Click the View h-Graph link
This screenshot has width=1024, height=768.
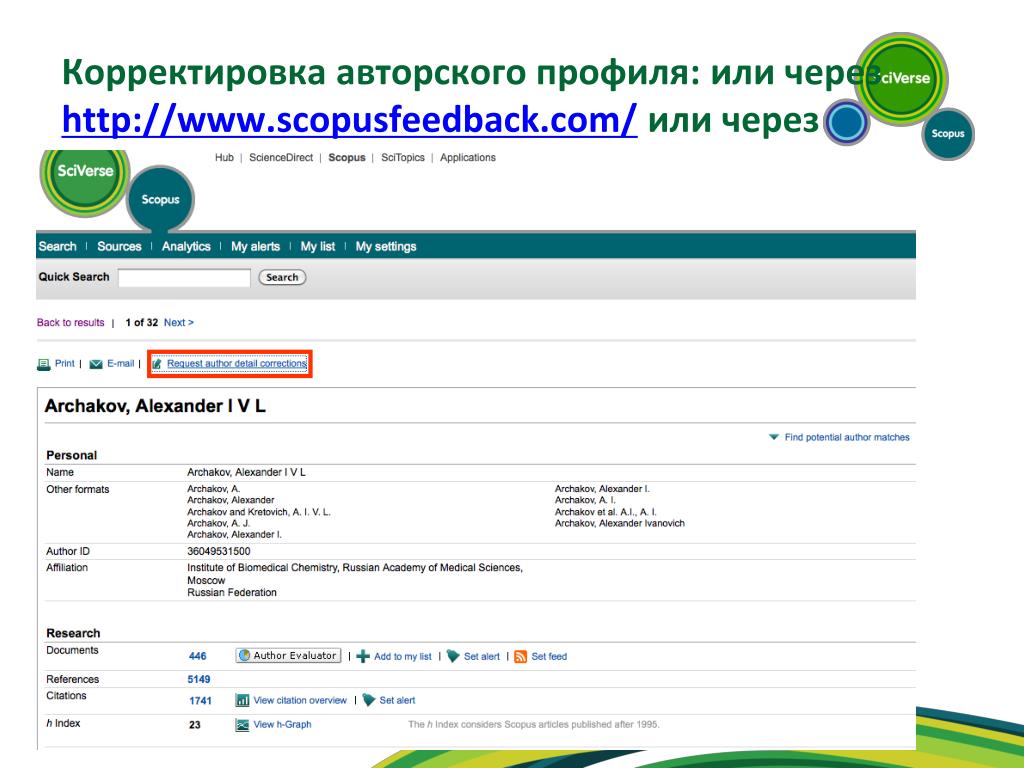pos(282,724)
